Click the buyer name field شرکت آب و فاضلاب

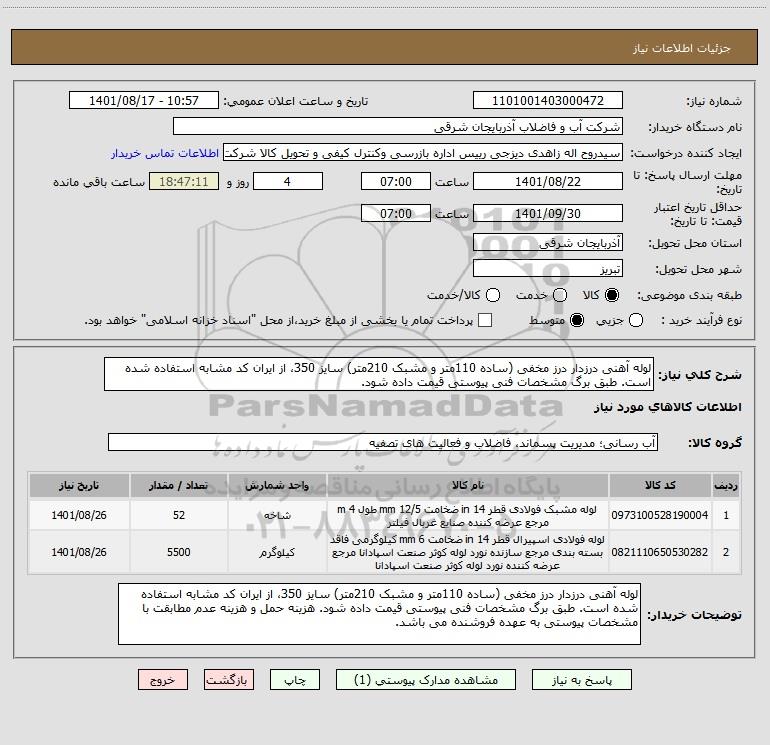coord(398,127)
